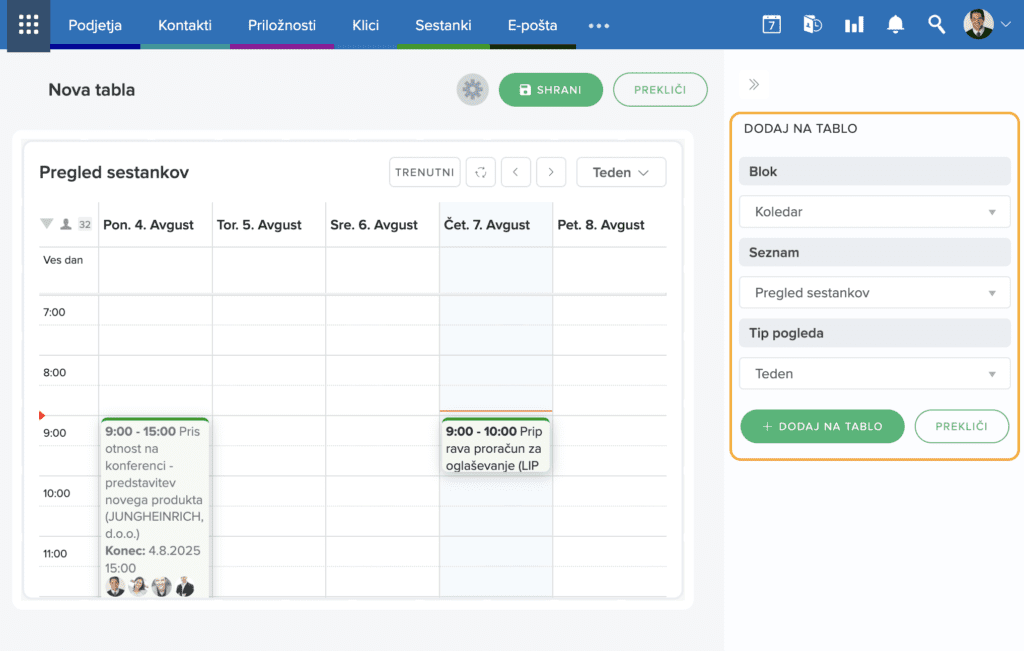Open board settings gear icon

472,90
